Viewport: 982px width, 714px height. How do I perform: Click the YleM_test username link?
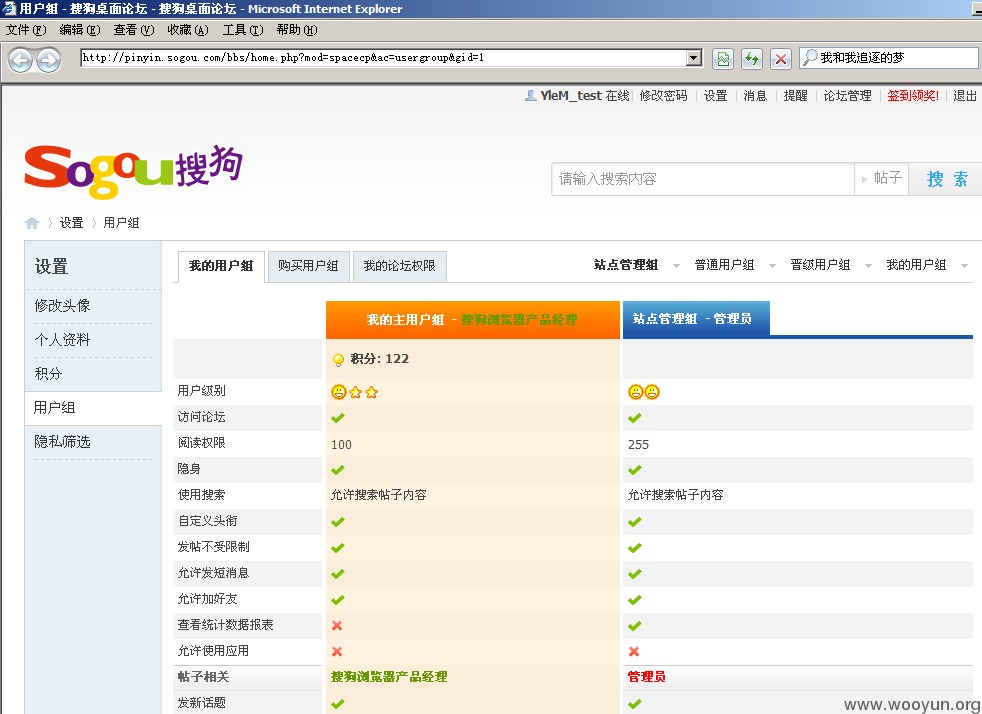point(571,96)
